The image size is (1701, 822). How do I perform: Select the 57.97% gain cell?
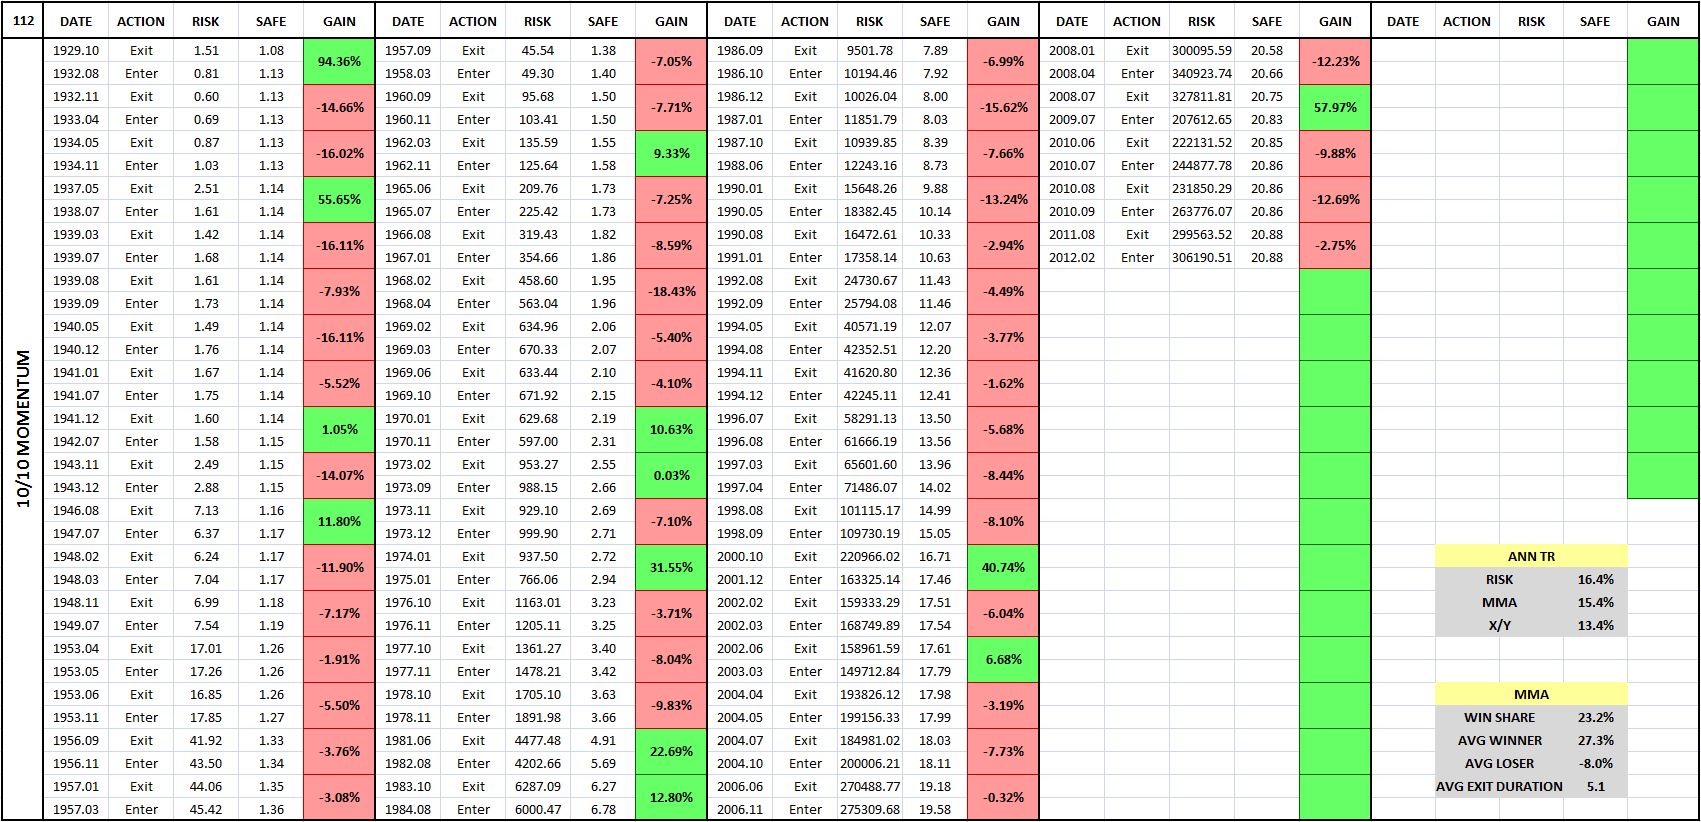pos(1335,108)
